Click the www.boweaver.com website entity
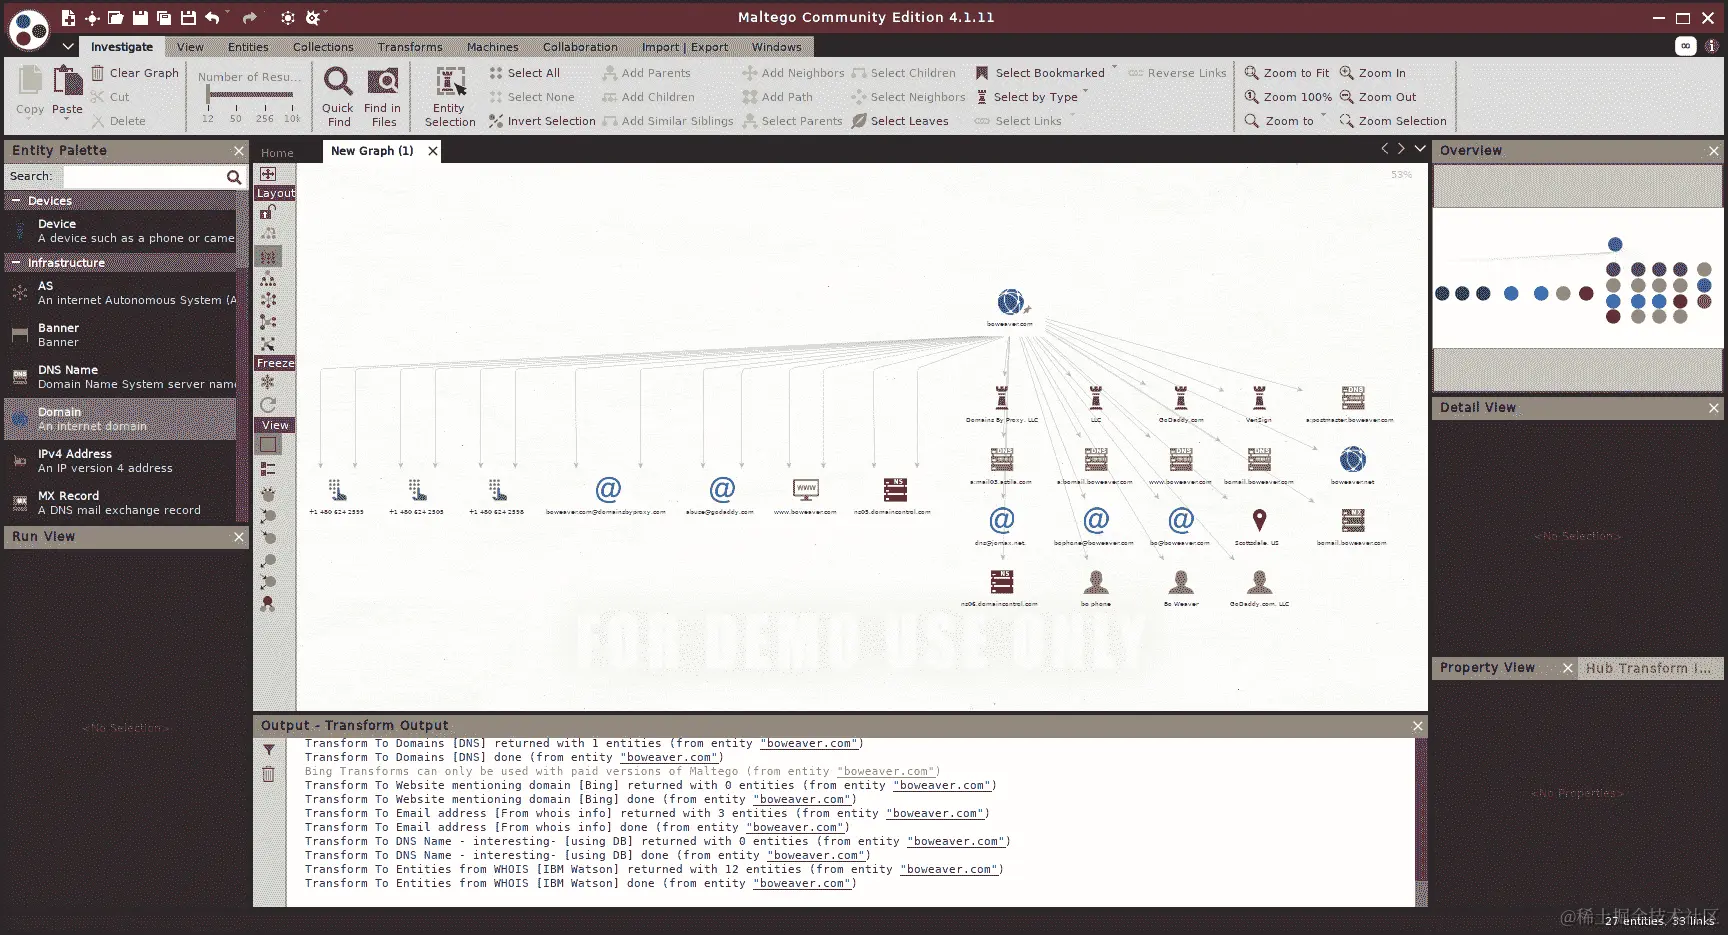This screenshot has width=1728, height=935. click(x=806, y=490)
